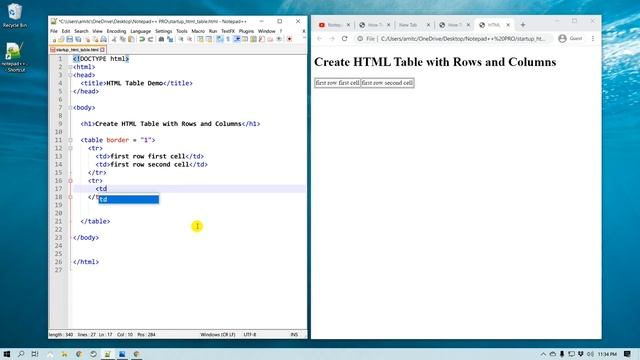Collapse the html fold marker on line 2
Image resolution: width=640 pixels, height=360 pixels.
click(70, 67)
